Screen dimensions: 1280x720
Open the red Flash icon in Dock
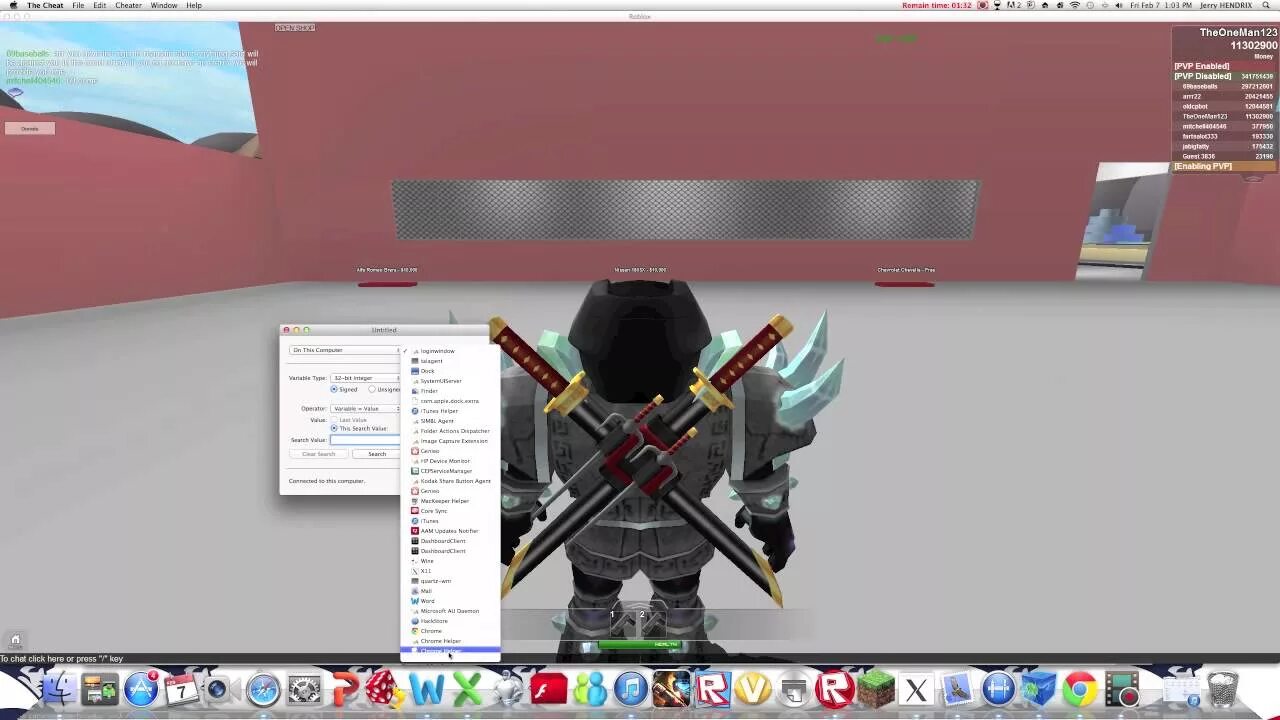[x=549, y=690]
